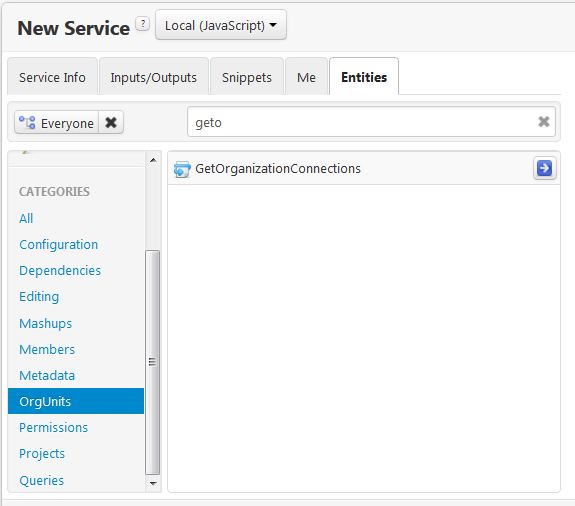Select the GetOrganizationConnections service row

[x=364, y=169]
